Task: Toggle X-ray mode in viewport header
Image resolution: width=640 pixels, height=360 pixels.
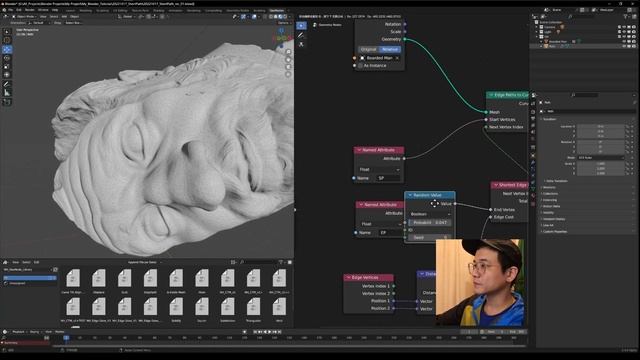Action: 266,17
